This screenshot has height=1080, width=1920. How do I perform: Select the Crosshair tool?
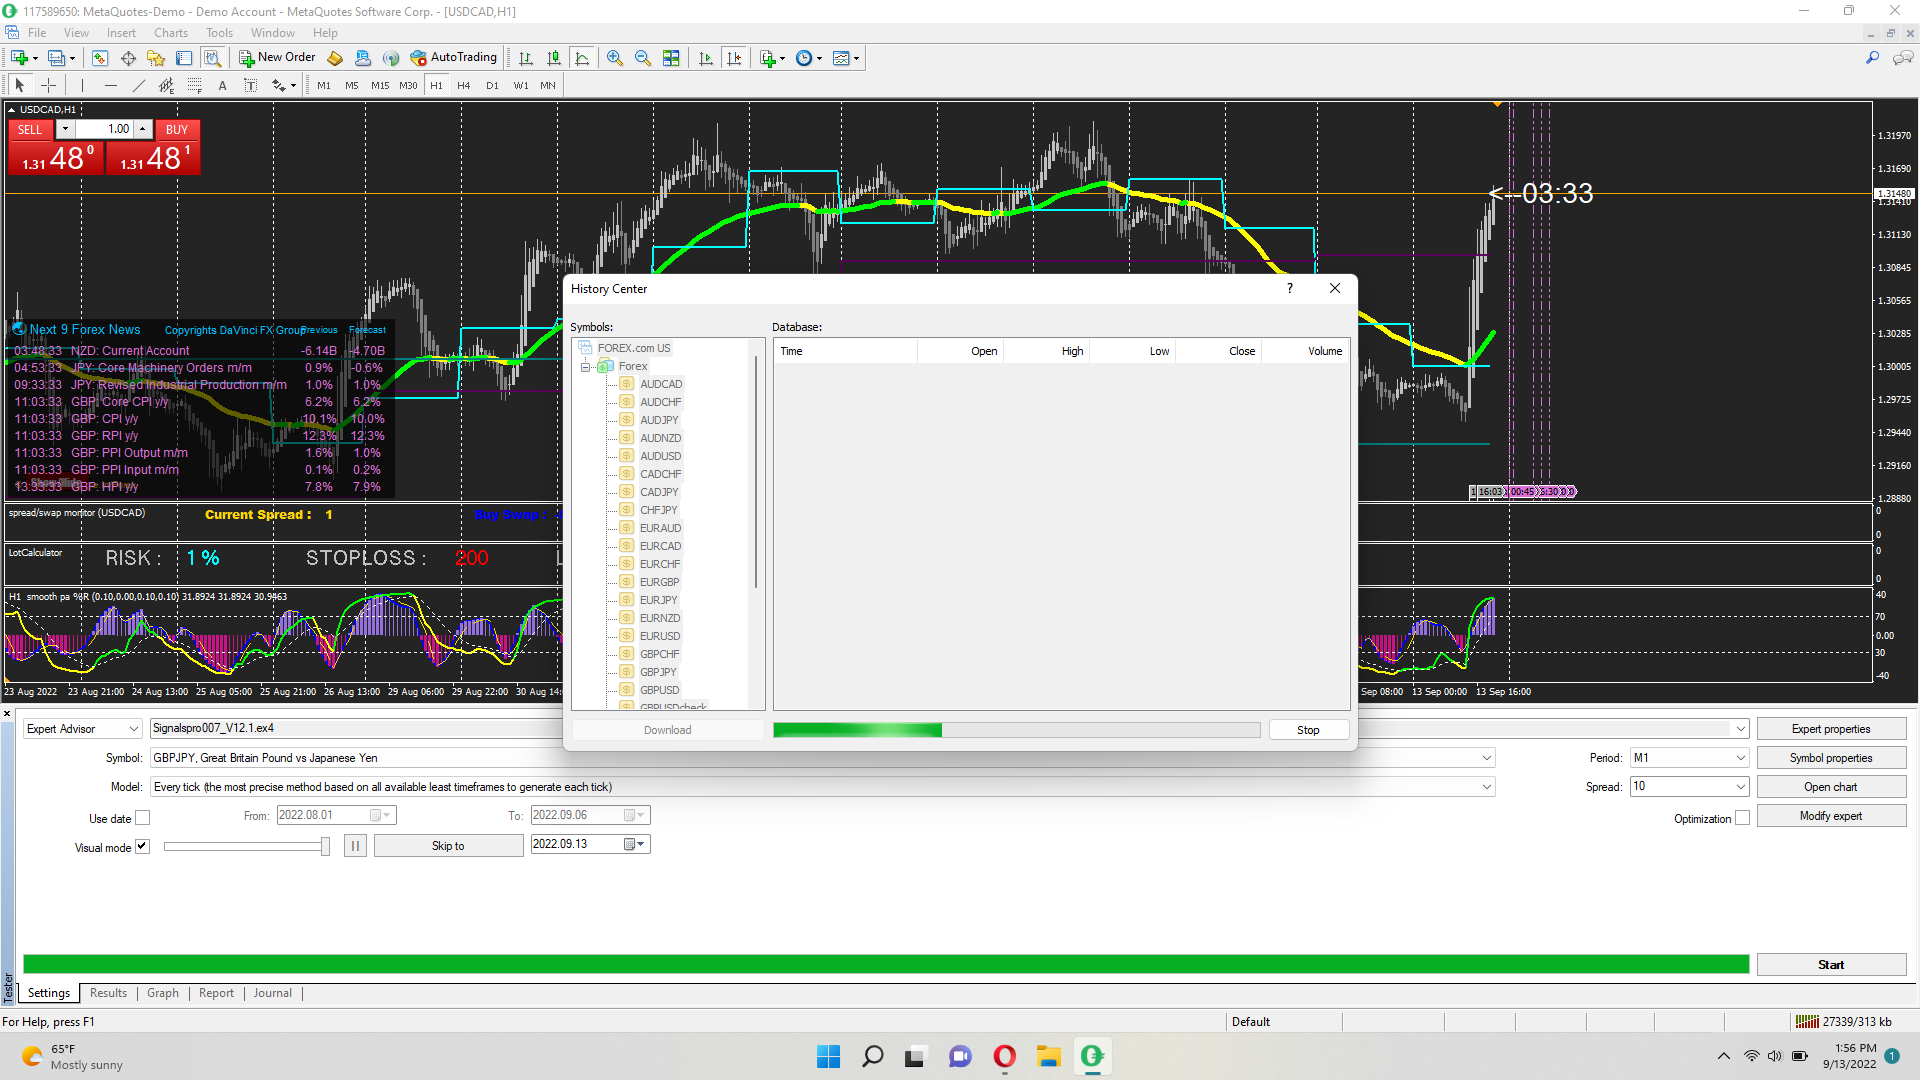coord(48,86)
